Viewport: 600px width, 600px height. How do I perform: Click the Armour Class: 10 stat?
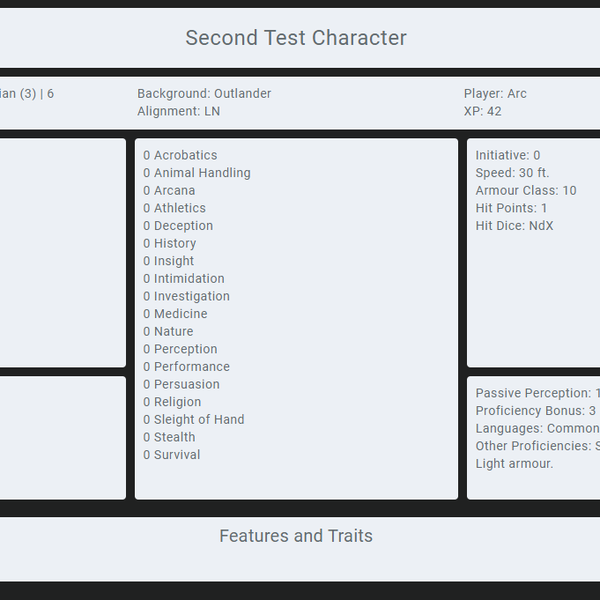tap(526, 191)
